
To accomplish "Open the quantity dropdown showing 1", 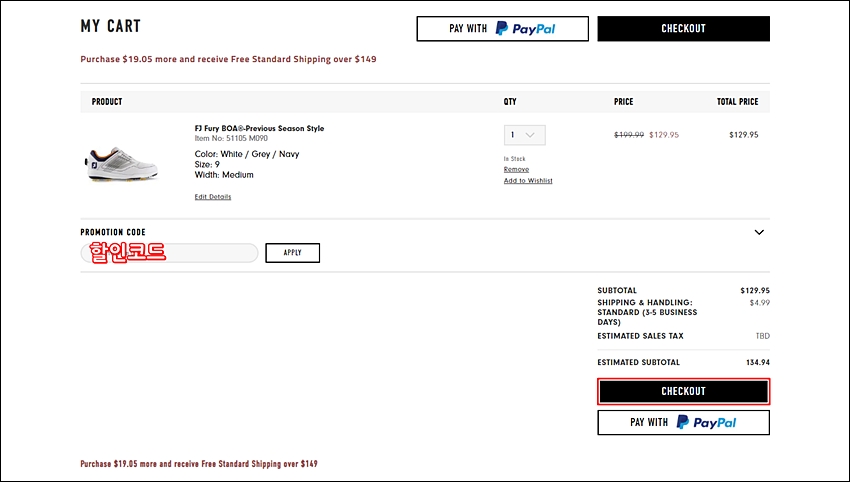I will 525,135.
